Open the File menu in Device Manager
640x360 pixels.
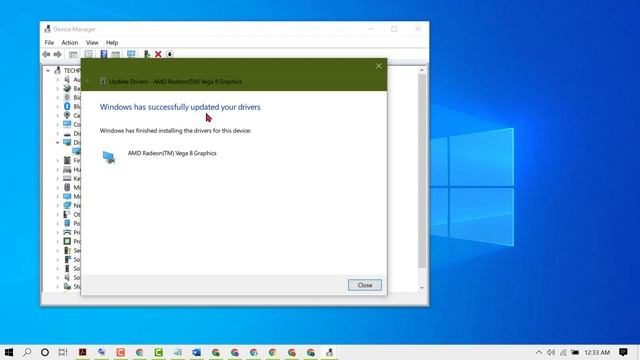click(49, 42)
